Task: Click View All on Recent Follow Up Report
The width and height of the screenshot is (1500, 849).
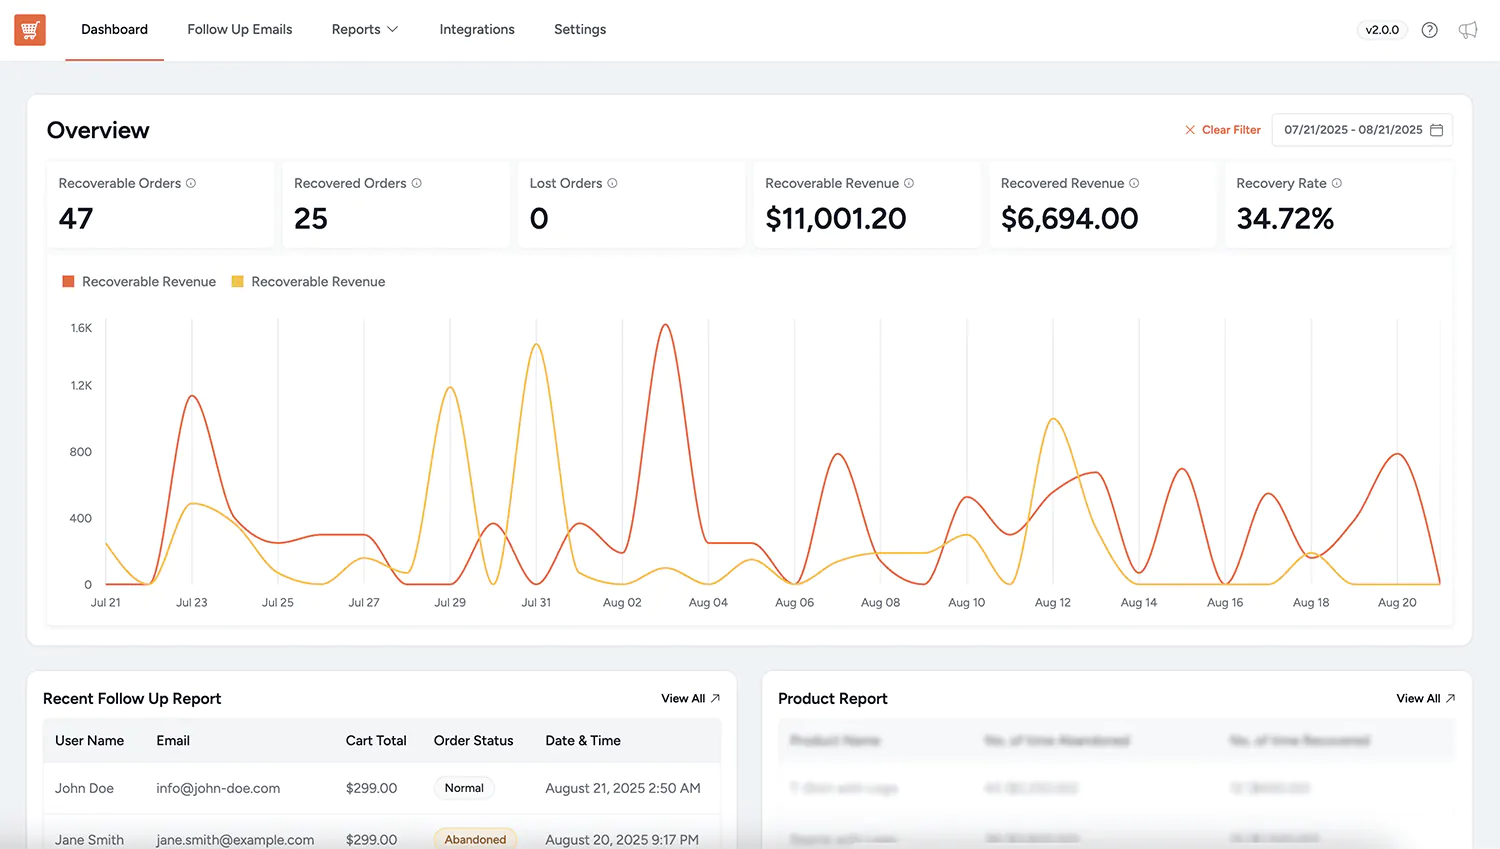Action: 689,698
